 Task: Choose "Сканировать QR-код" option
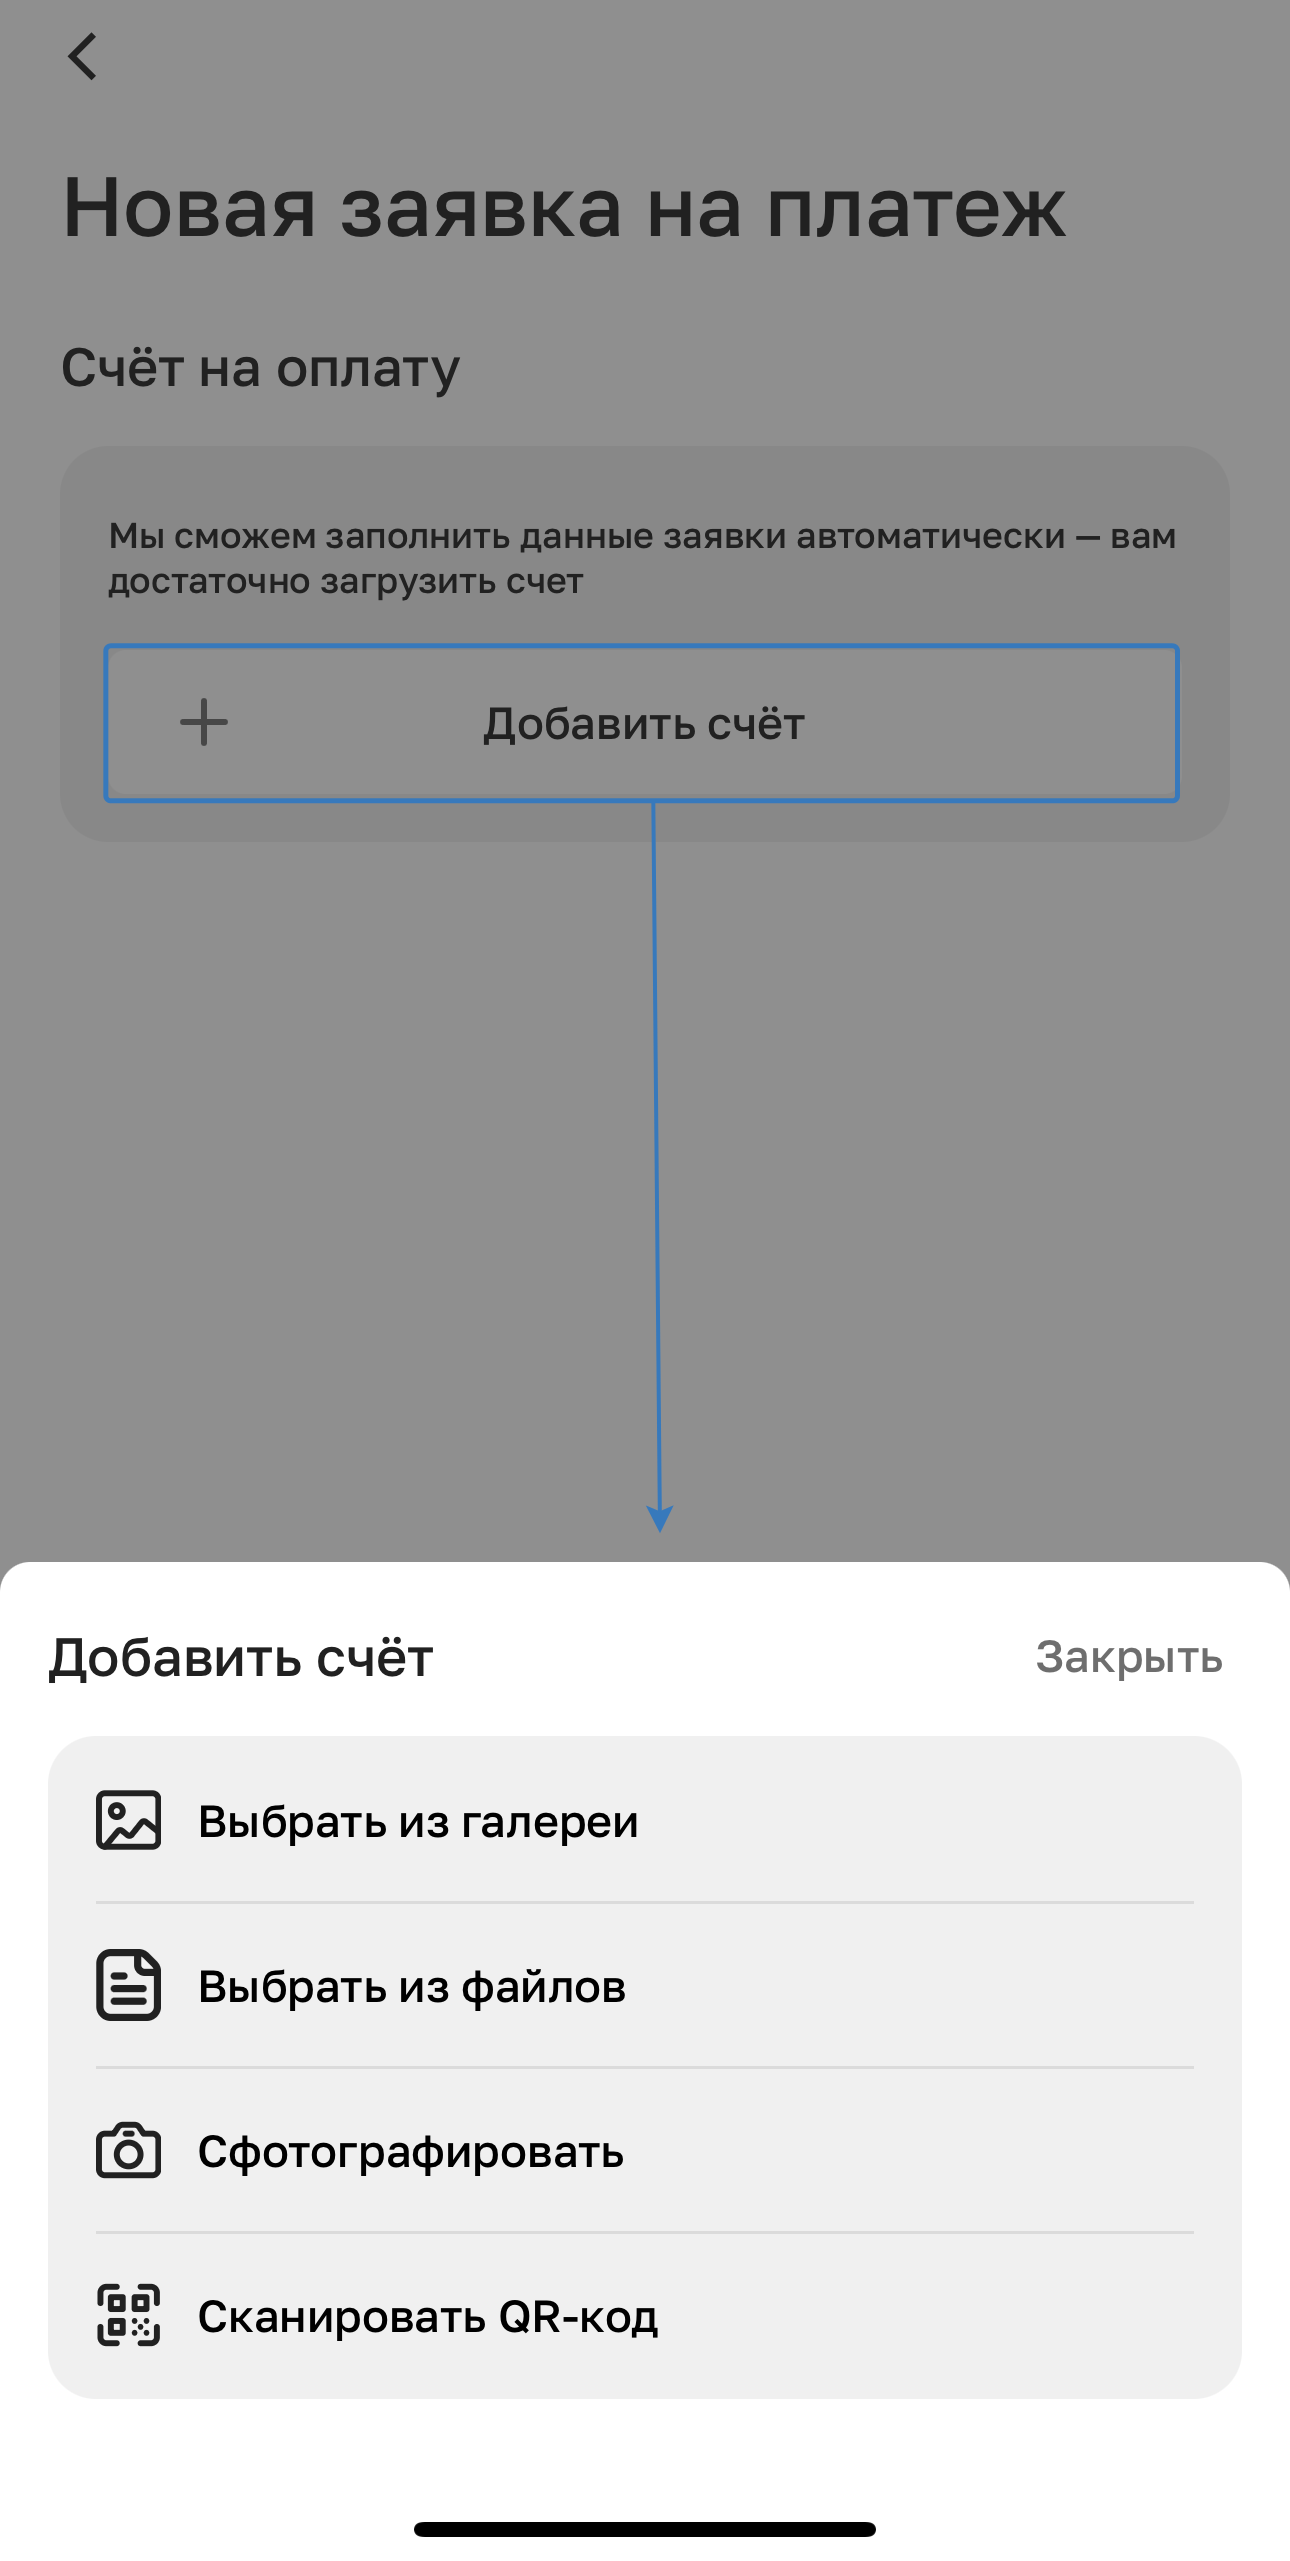pyautogui.click(x=428, y=2316)
